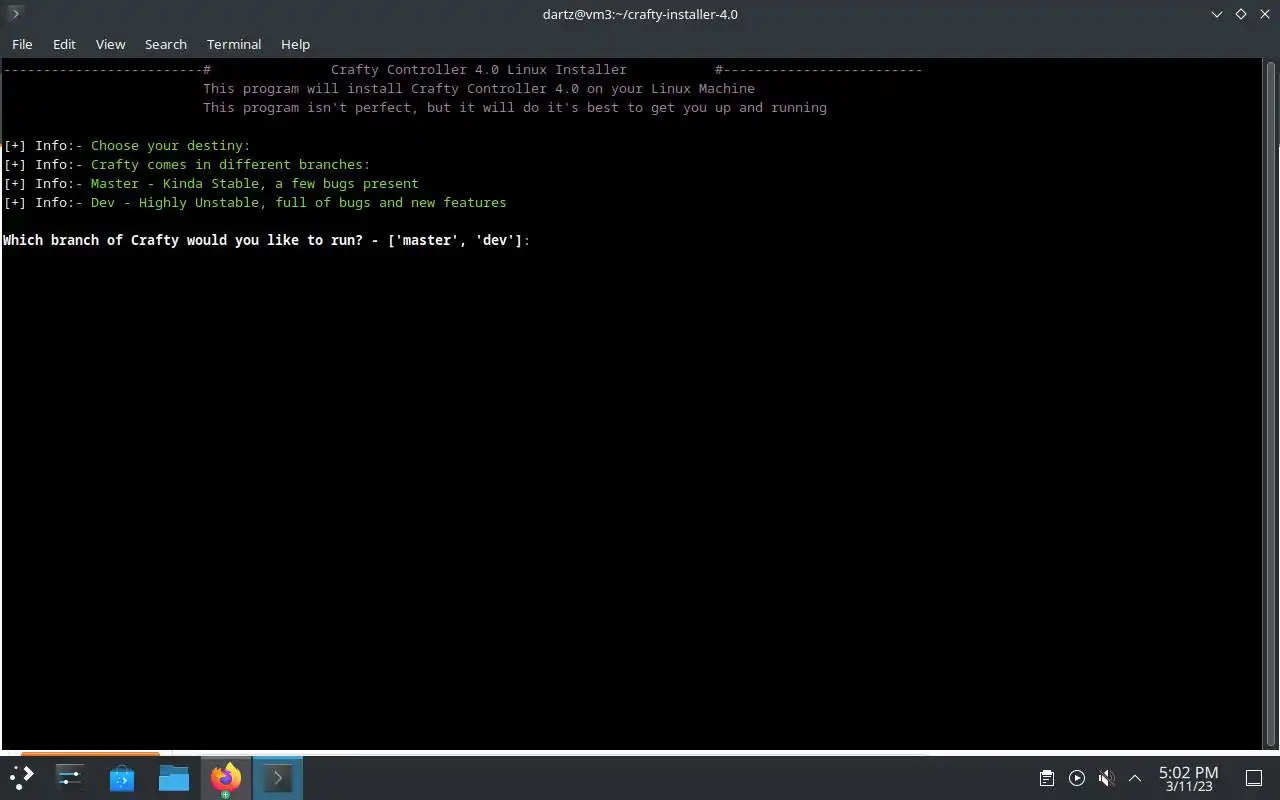Select the Konsole terminal taskbar entry
The height and width of the screenshot is (800, 1280).
point(277,777)
